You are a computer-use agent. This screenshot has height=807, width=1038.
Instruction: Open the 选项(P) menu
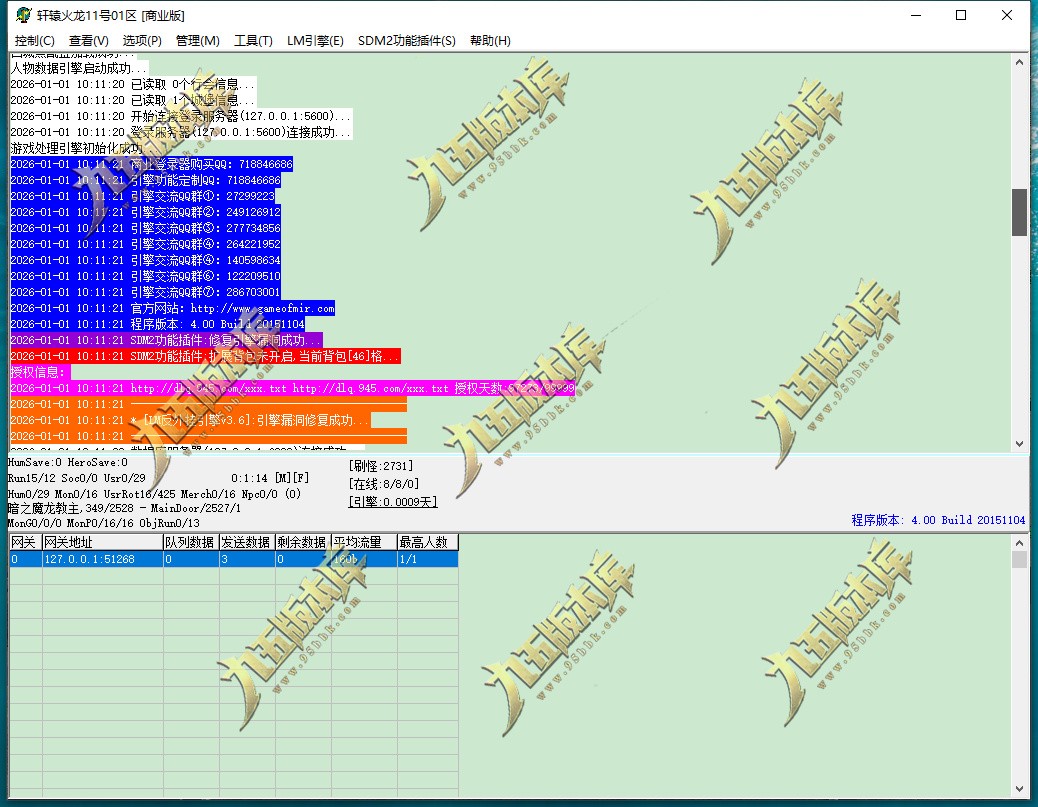pos(142,40)
